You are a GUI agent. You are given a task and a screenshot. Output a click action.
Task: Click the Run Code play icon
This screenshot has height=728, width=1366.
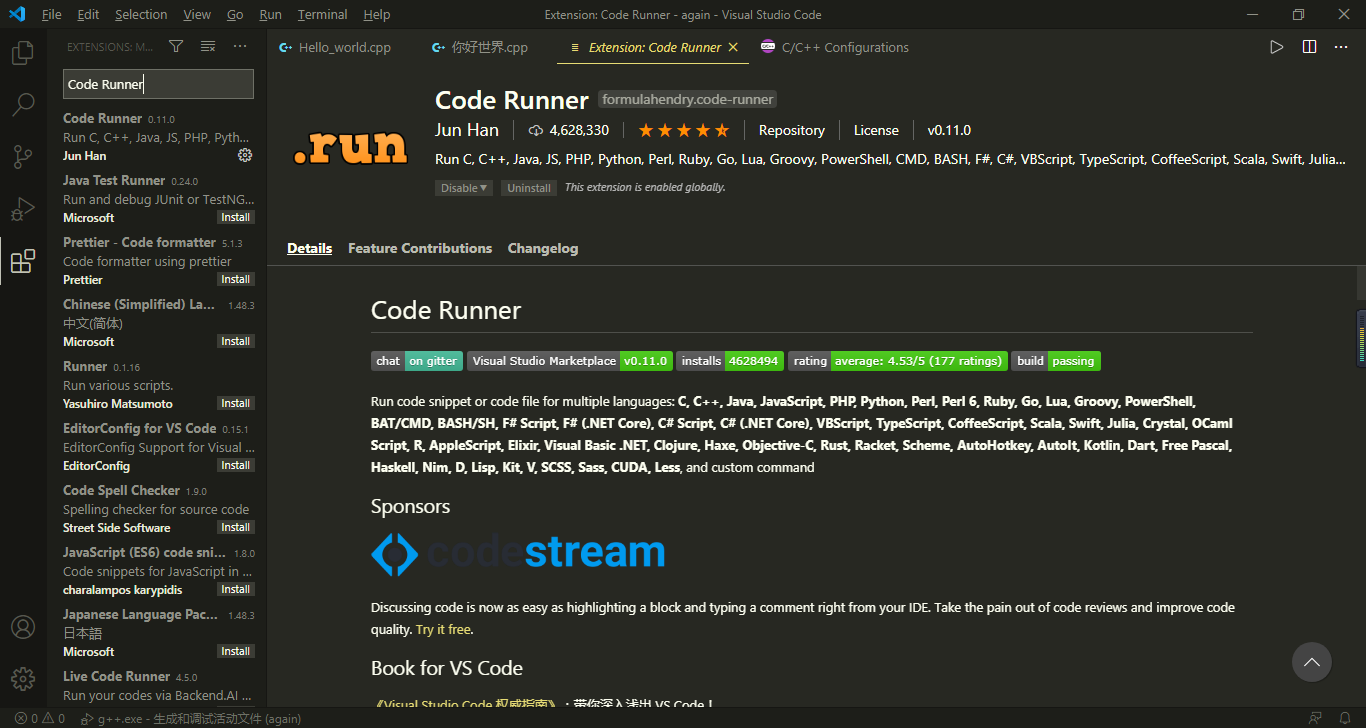coord(1277,47)
